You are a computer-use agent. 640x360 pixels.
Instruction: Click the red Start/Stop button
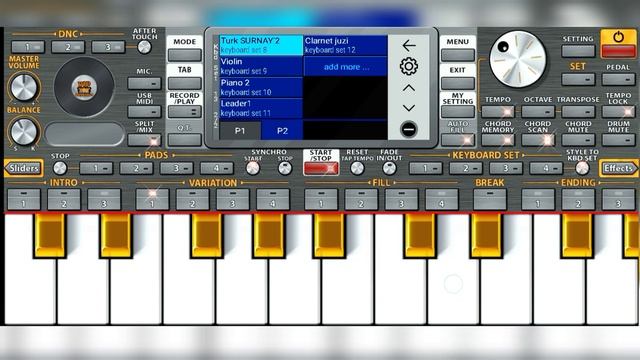[321, 168]
